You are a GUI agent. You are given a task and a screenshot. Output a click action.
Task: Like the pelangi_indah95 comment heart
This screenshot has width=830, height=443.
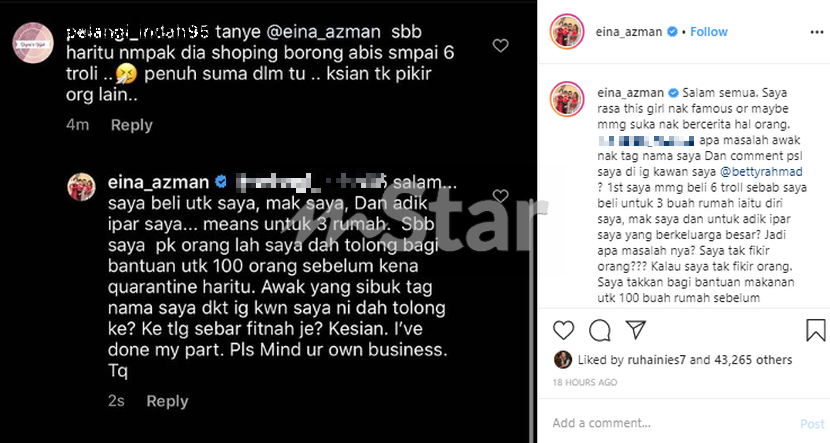(500, 46)
